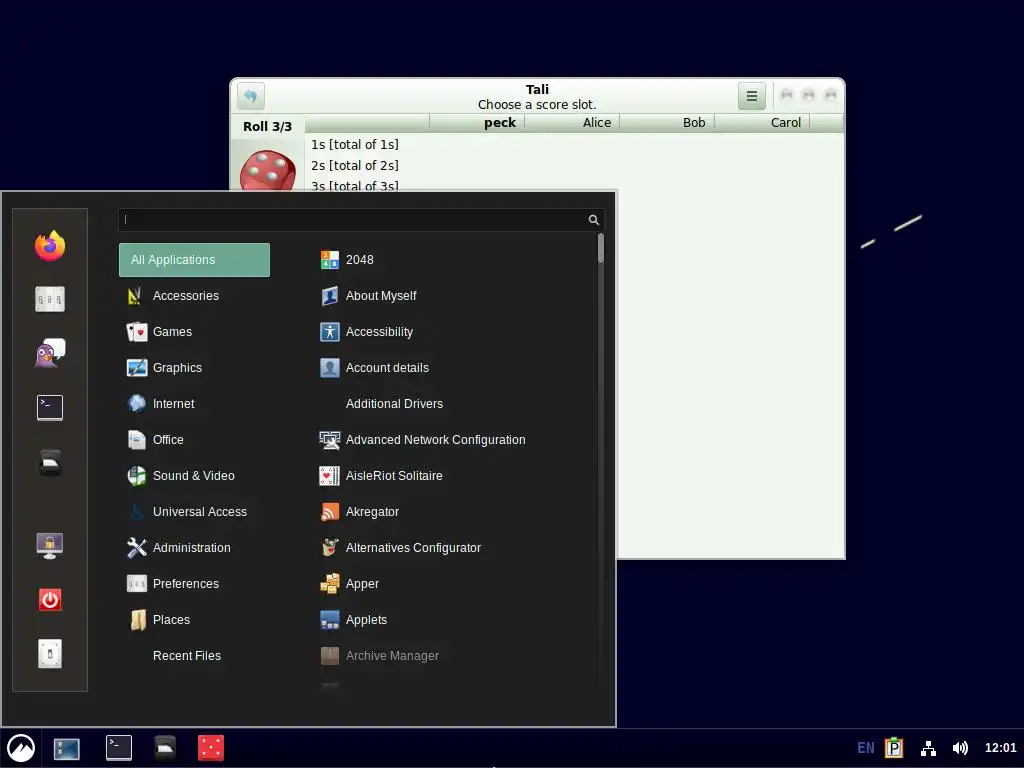Show the Recent Files category

(194, 655)
